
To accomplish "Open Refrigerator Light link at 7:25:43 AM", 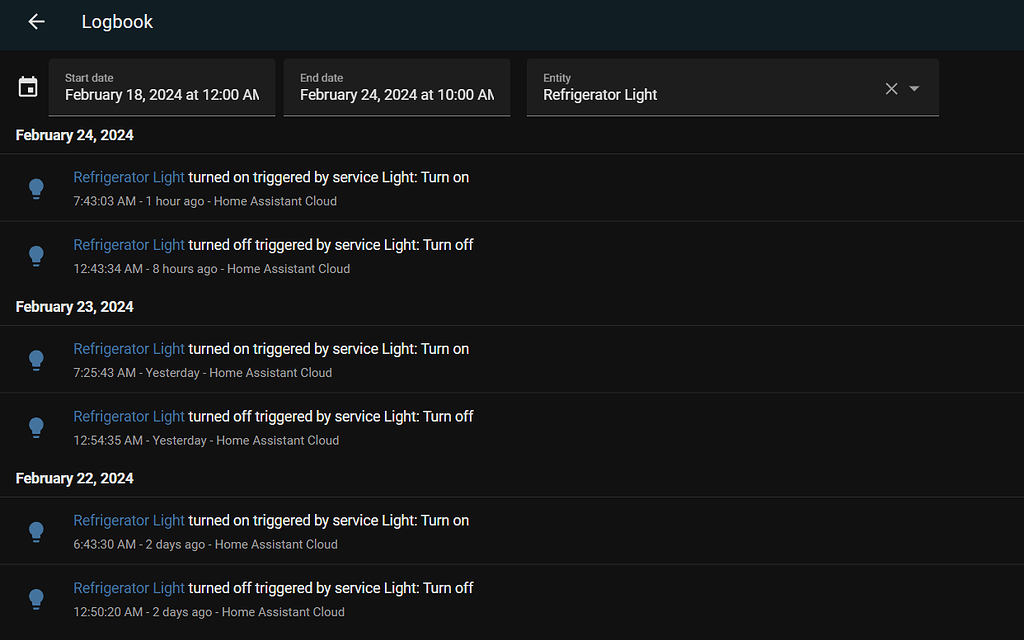I will [x=129, y=349].
